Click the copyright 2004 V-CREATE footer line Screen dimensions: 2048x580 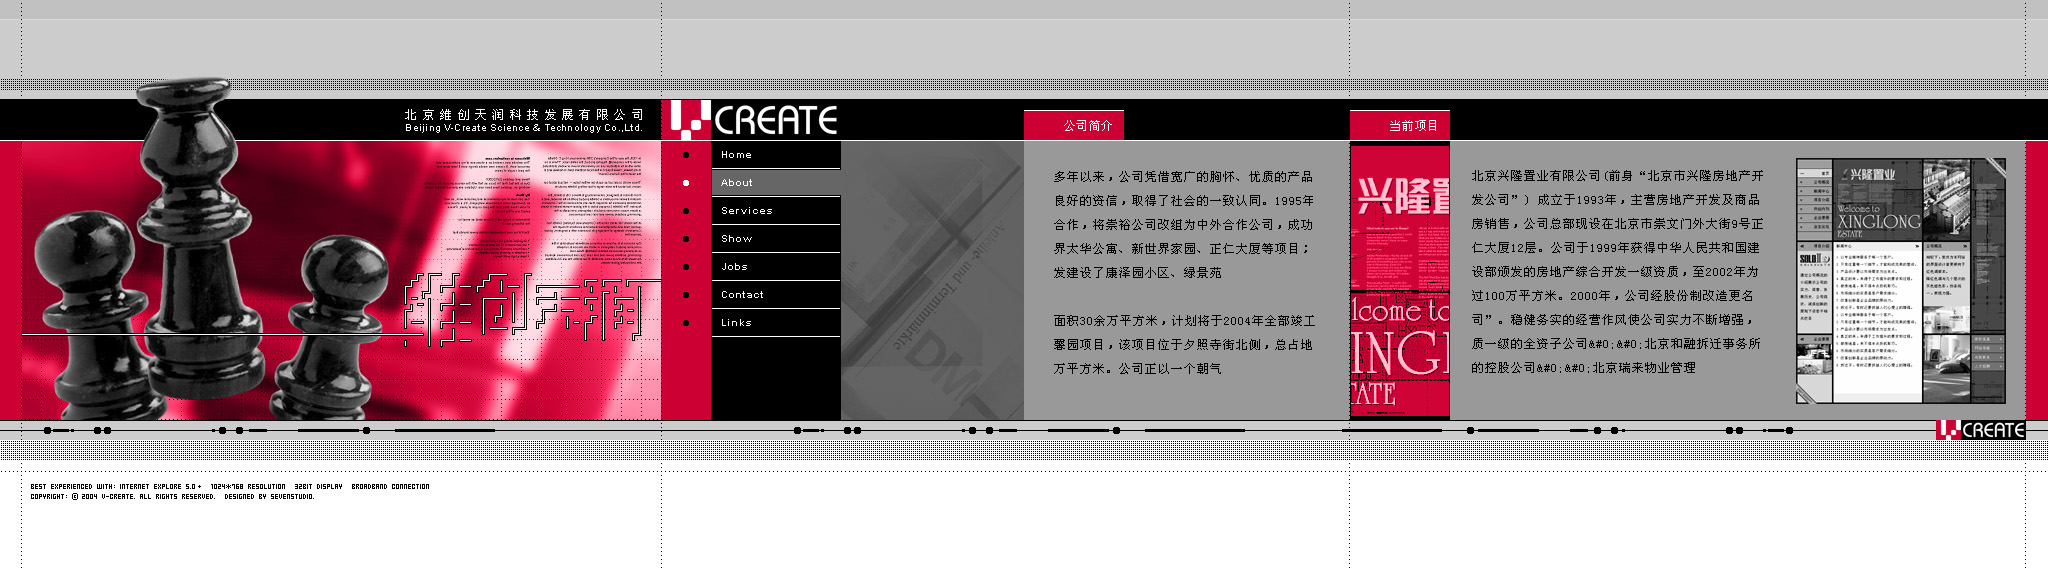[x=172, y=497]
